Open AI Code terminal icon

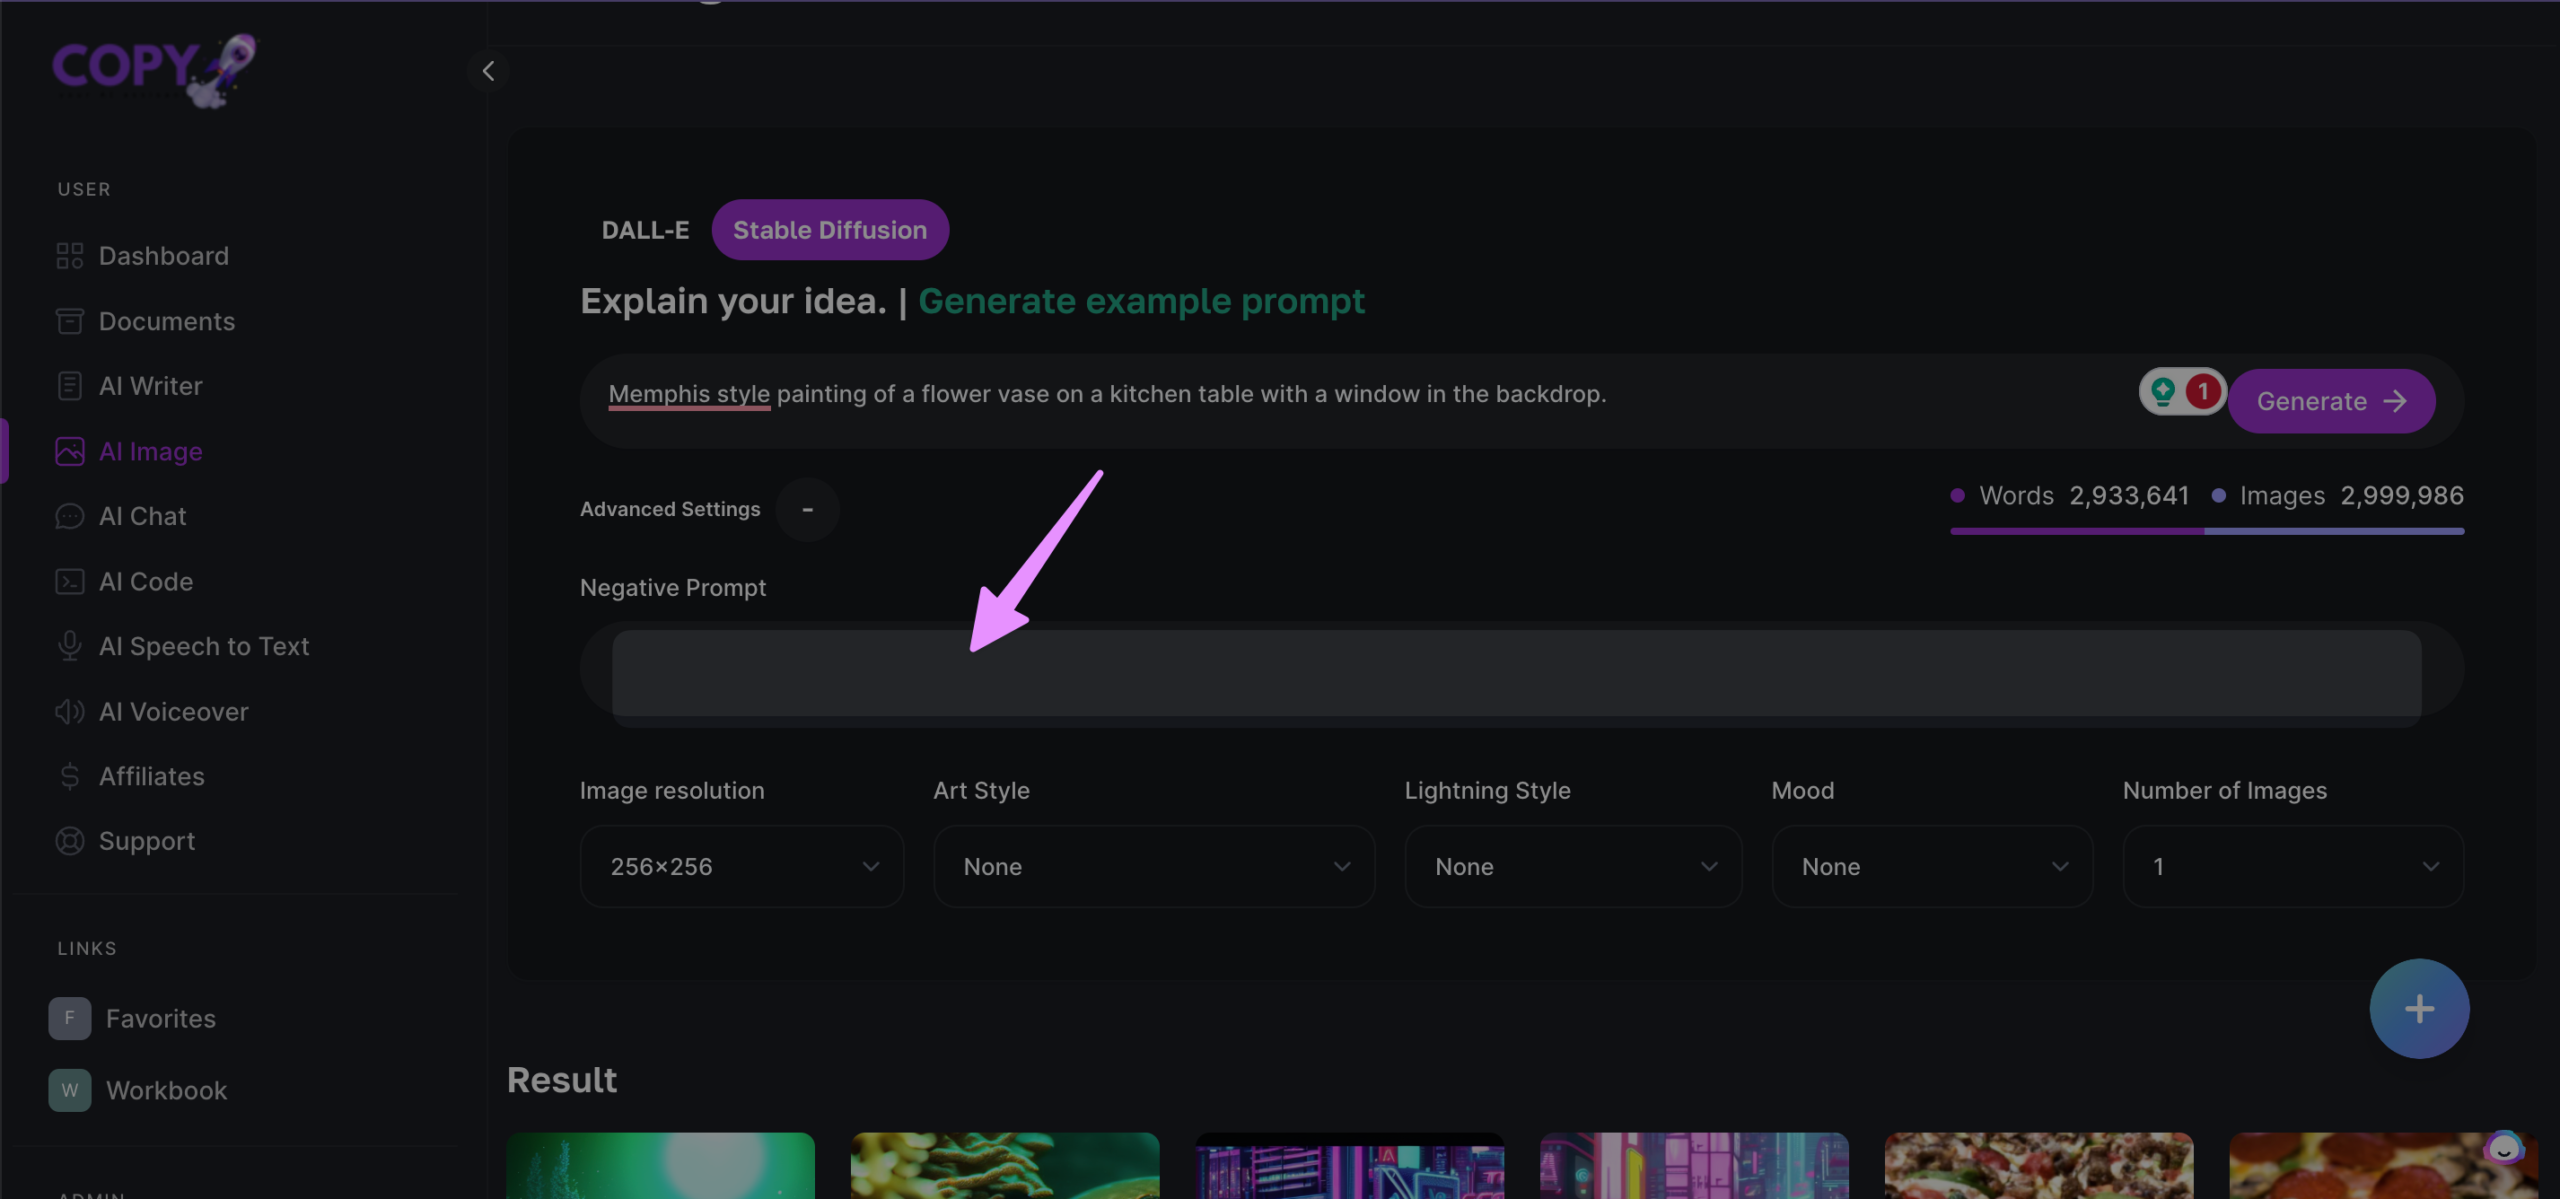click(69, 581)
